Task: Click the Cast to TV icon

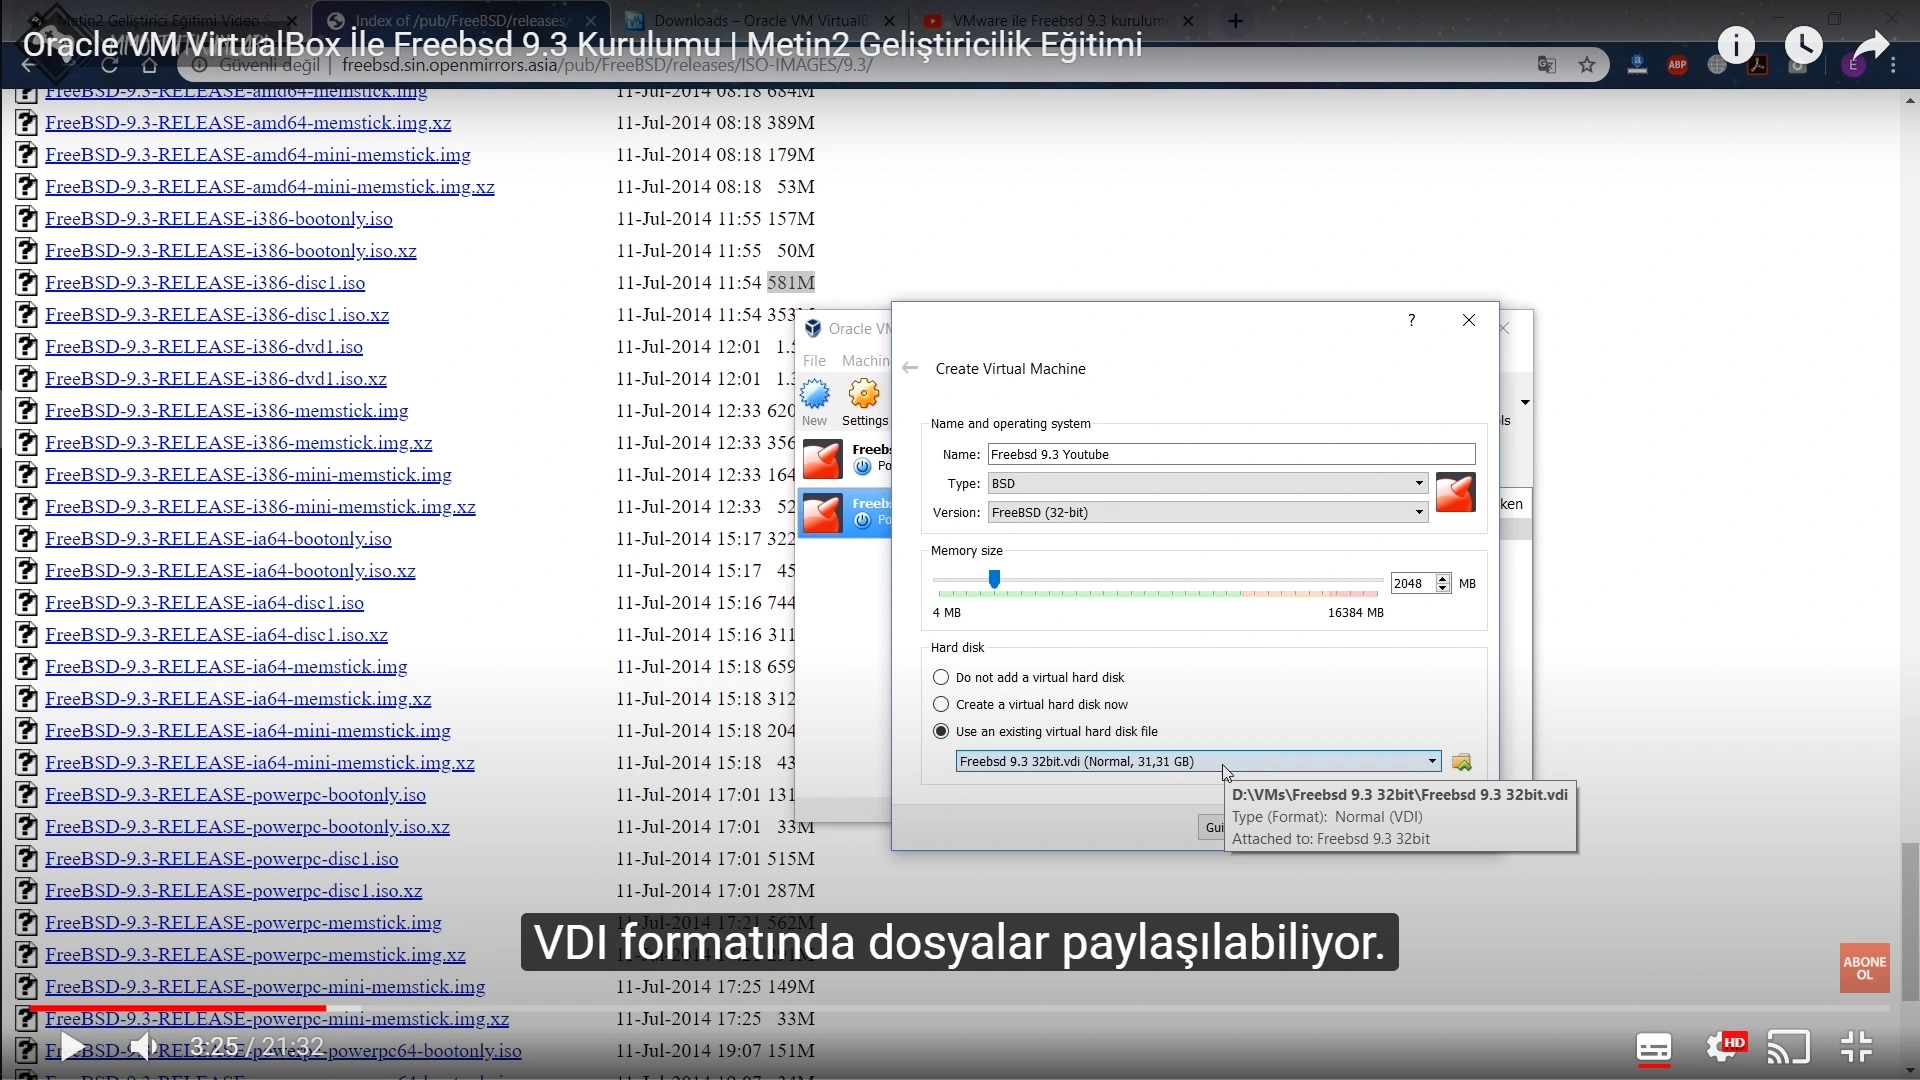Action: tap(1788, 1047)
